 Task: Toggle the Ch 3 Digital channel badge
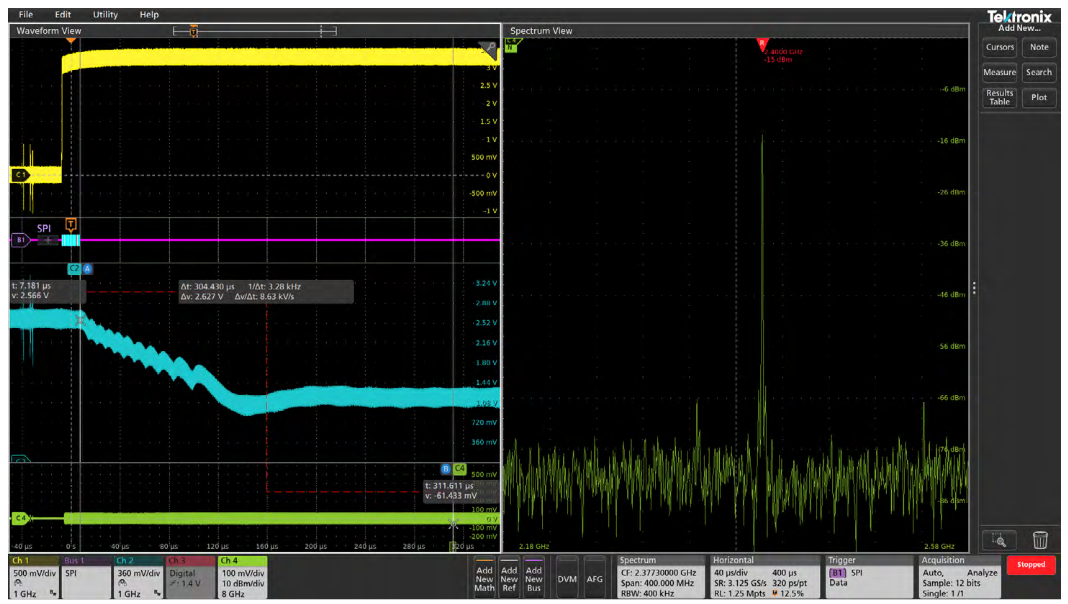pos(189,577)
